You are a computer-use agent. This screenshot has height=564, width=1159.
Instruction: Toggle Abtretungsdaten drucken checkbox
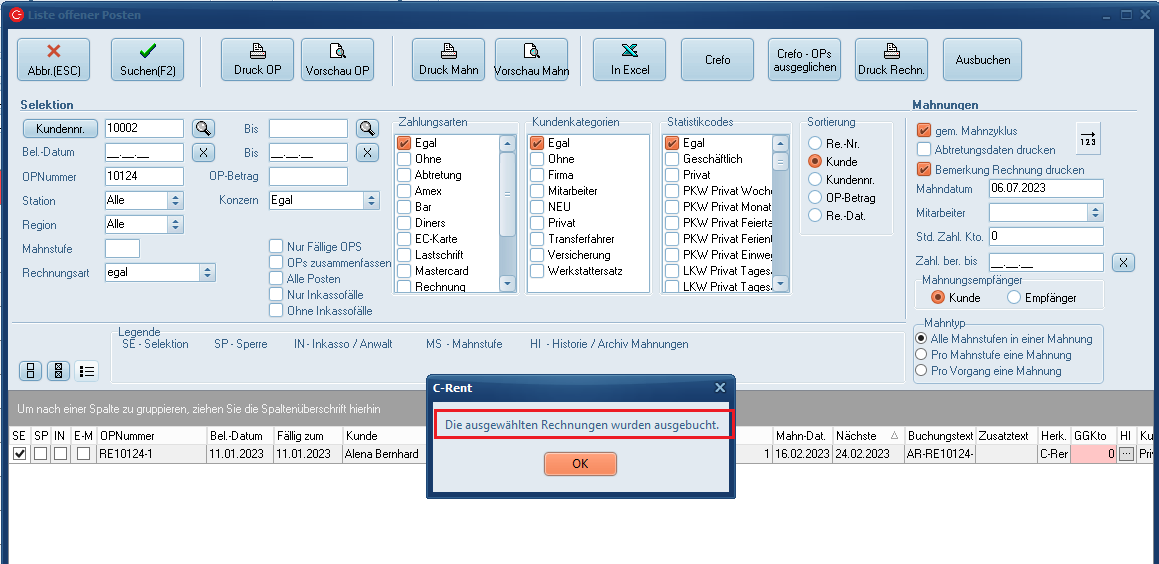point(924,150)
